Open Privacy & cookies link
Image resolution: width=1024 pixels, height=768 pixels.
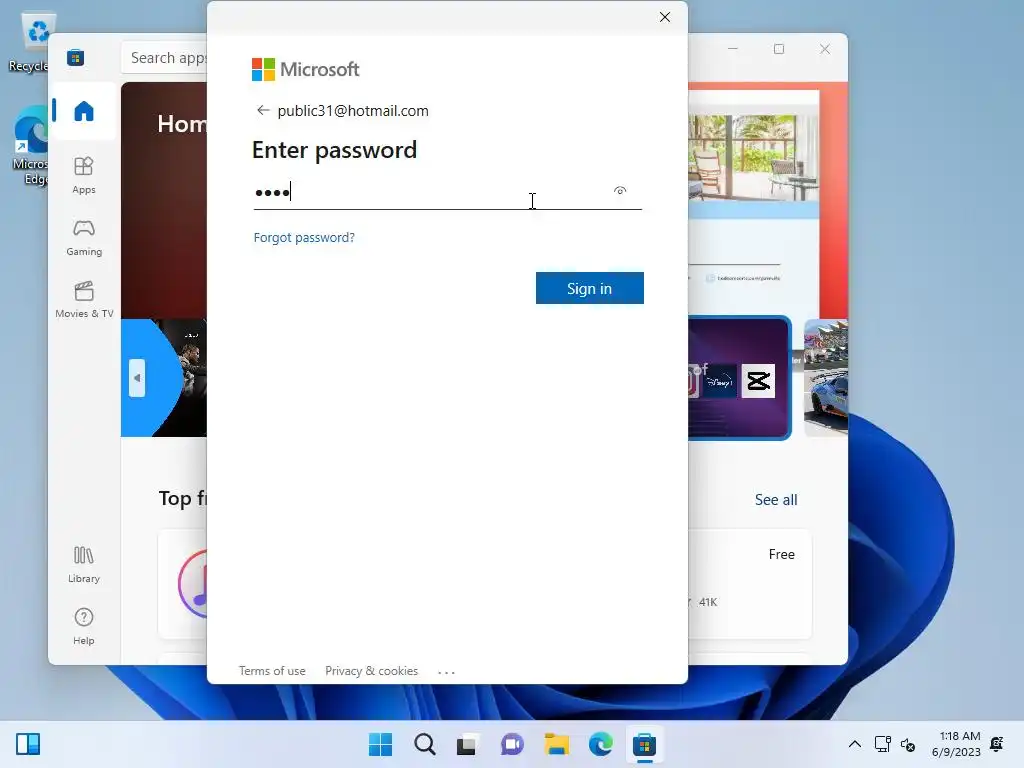(x=371, y=671)
